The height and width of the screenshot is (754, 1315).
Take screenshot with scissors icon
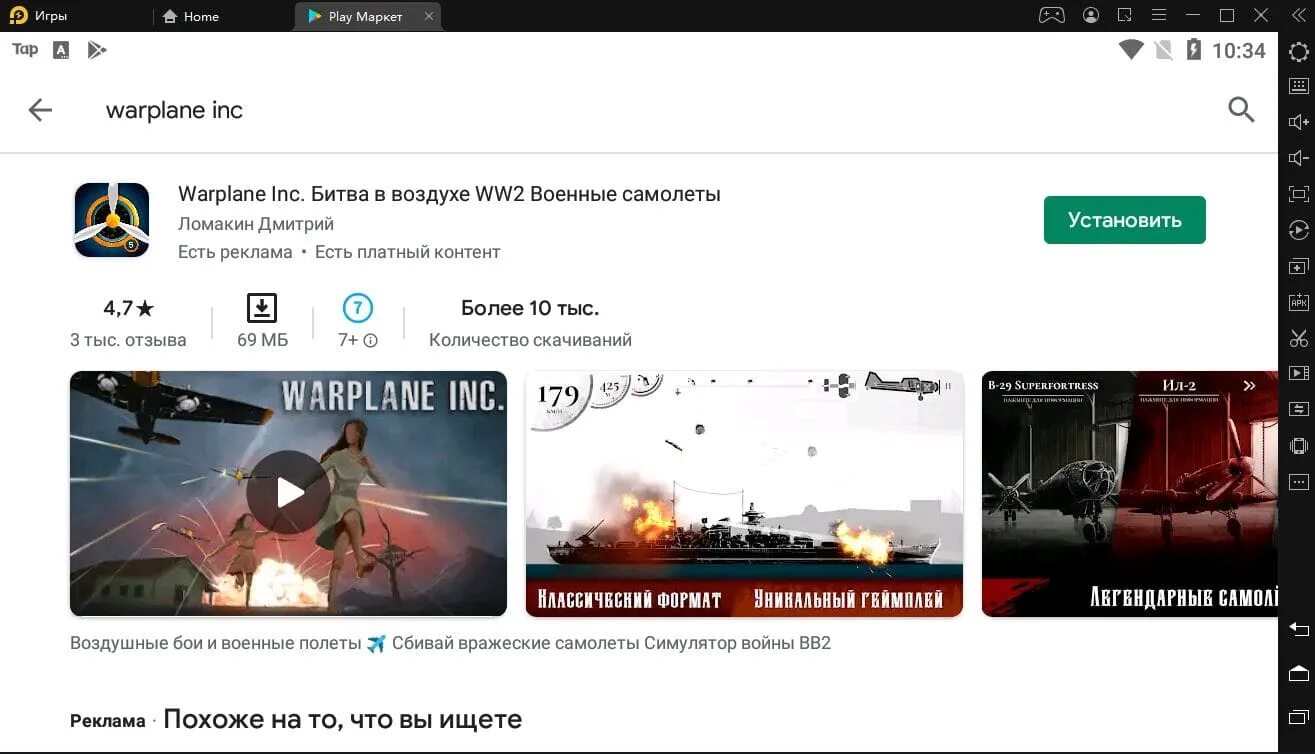[x=1298, y=338]
